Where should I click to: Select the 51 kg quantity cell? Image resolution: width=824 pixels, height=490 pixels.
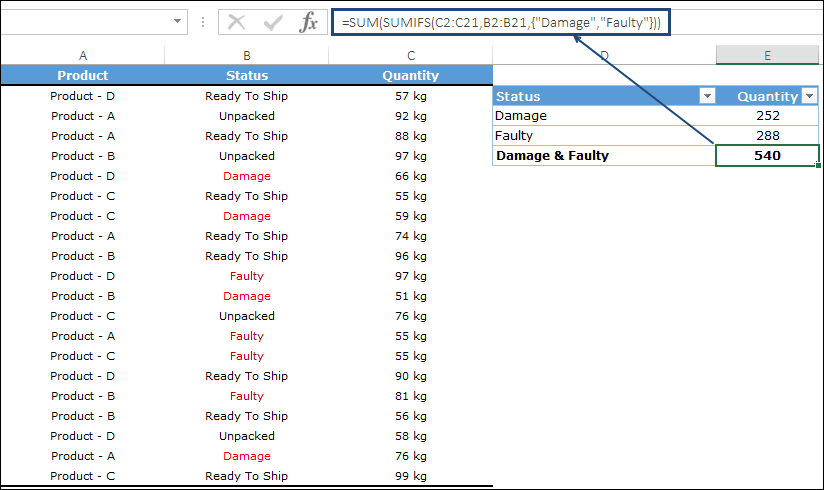(x=410, y=295)
